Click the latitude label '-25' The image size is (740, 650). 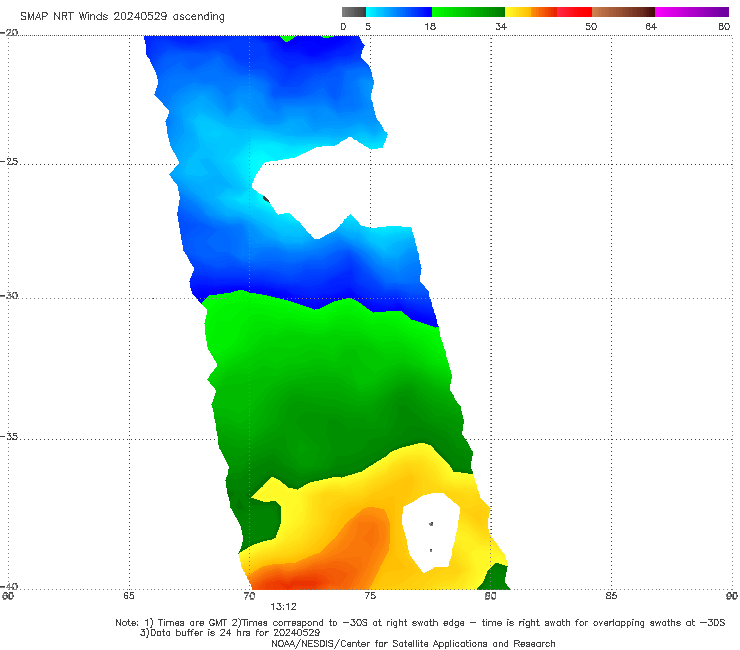click(9, 161)
